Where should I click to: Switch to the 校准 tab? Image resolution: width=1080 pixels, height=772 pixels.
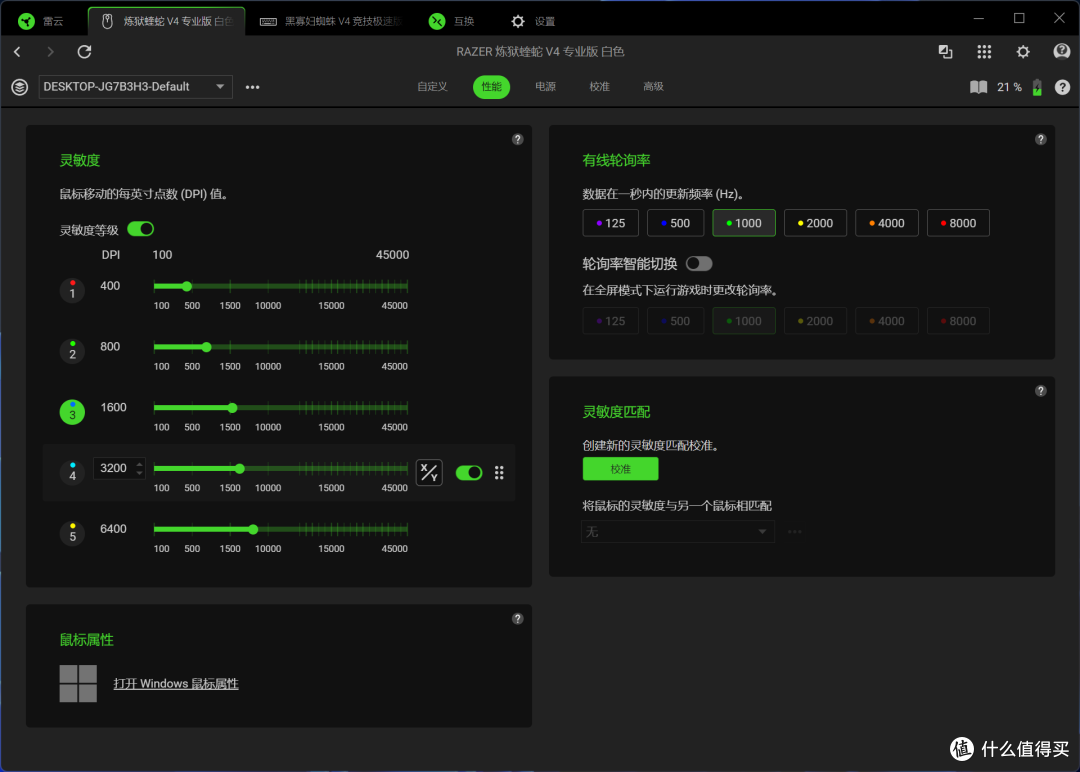[x=599, y=87]
